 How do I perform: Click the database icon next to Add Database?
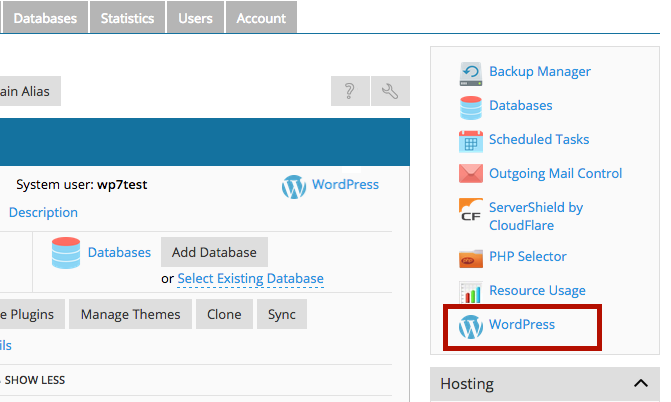66,253
